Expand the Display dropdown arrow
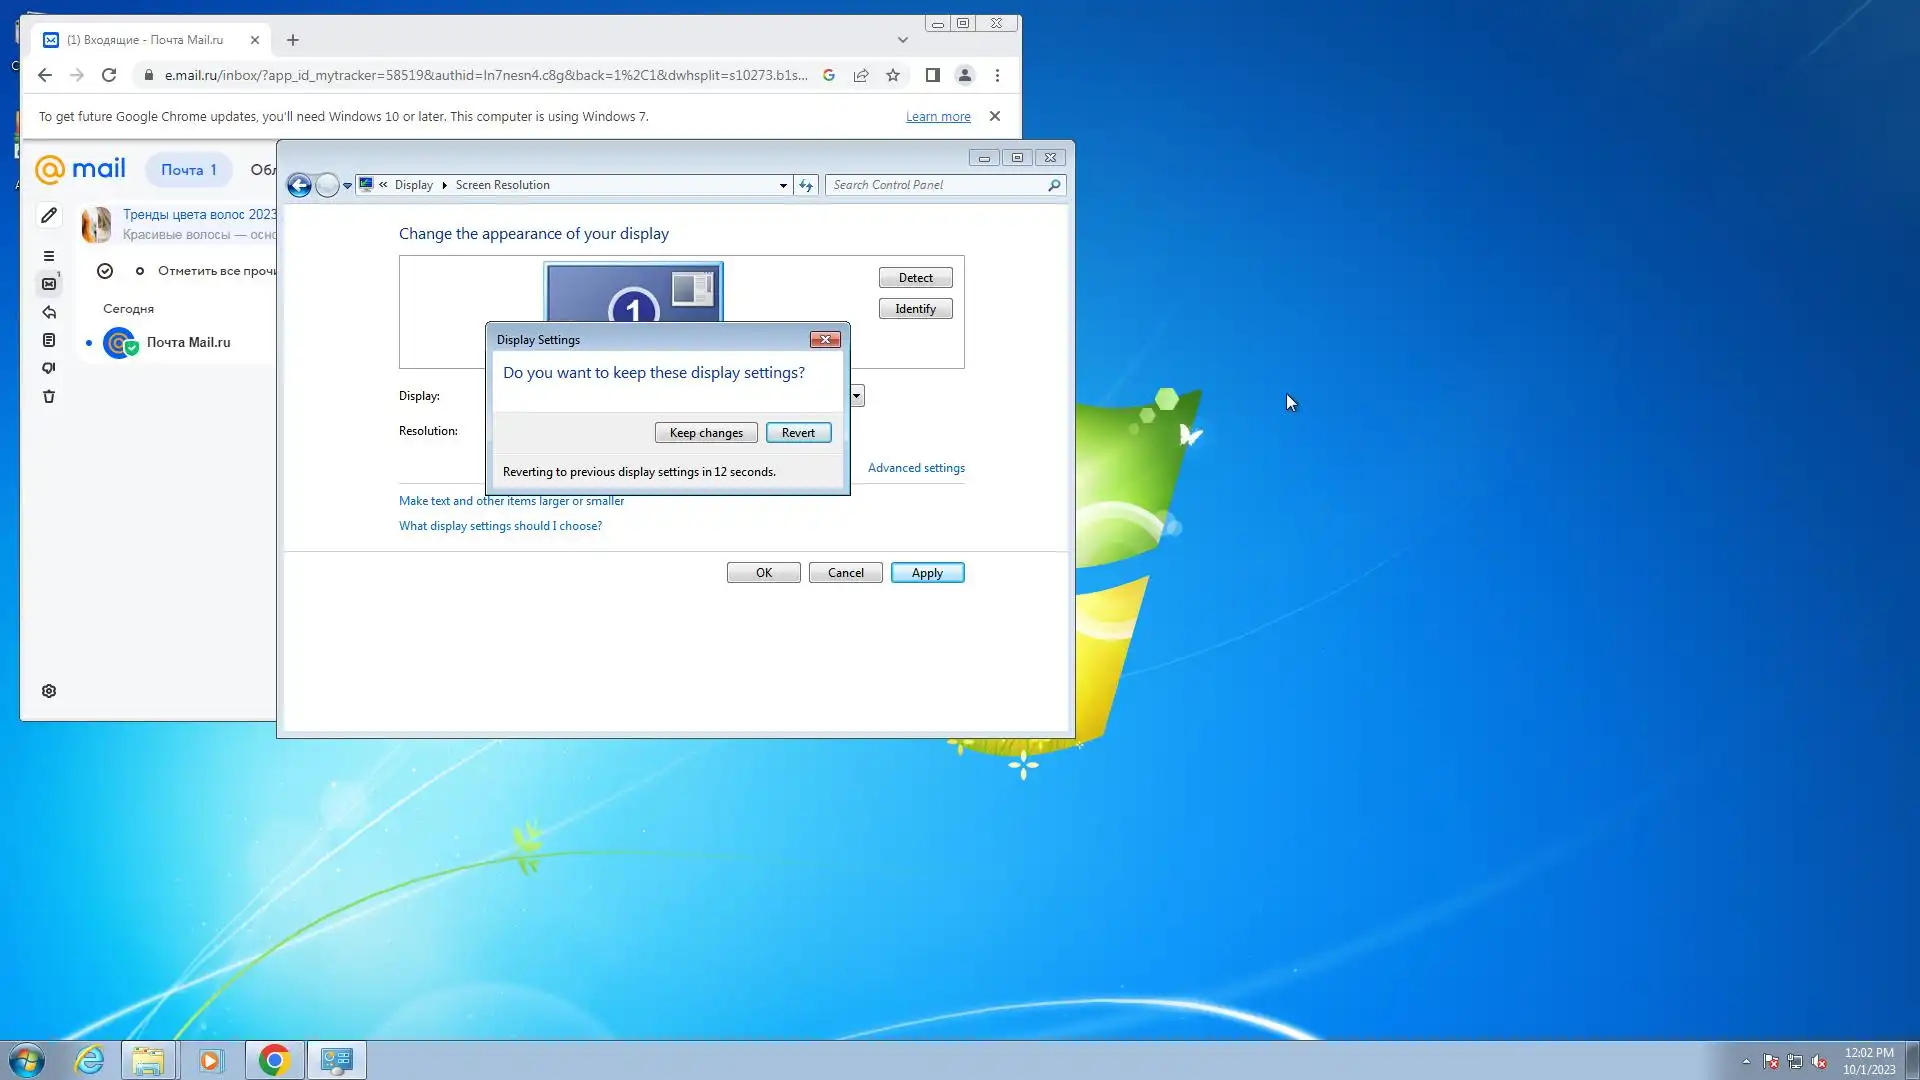The height and width of the screenshot is (1080, 1920). click(x=857, y=396)
